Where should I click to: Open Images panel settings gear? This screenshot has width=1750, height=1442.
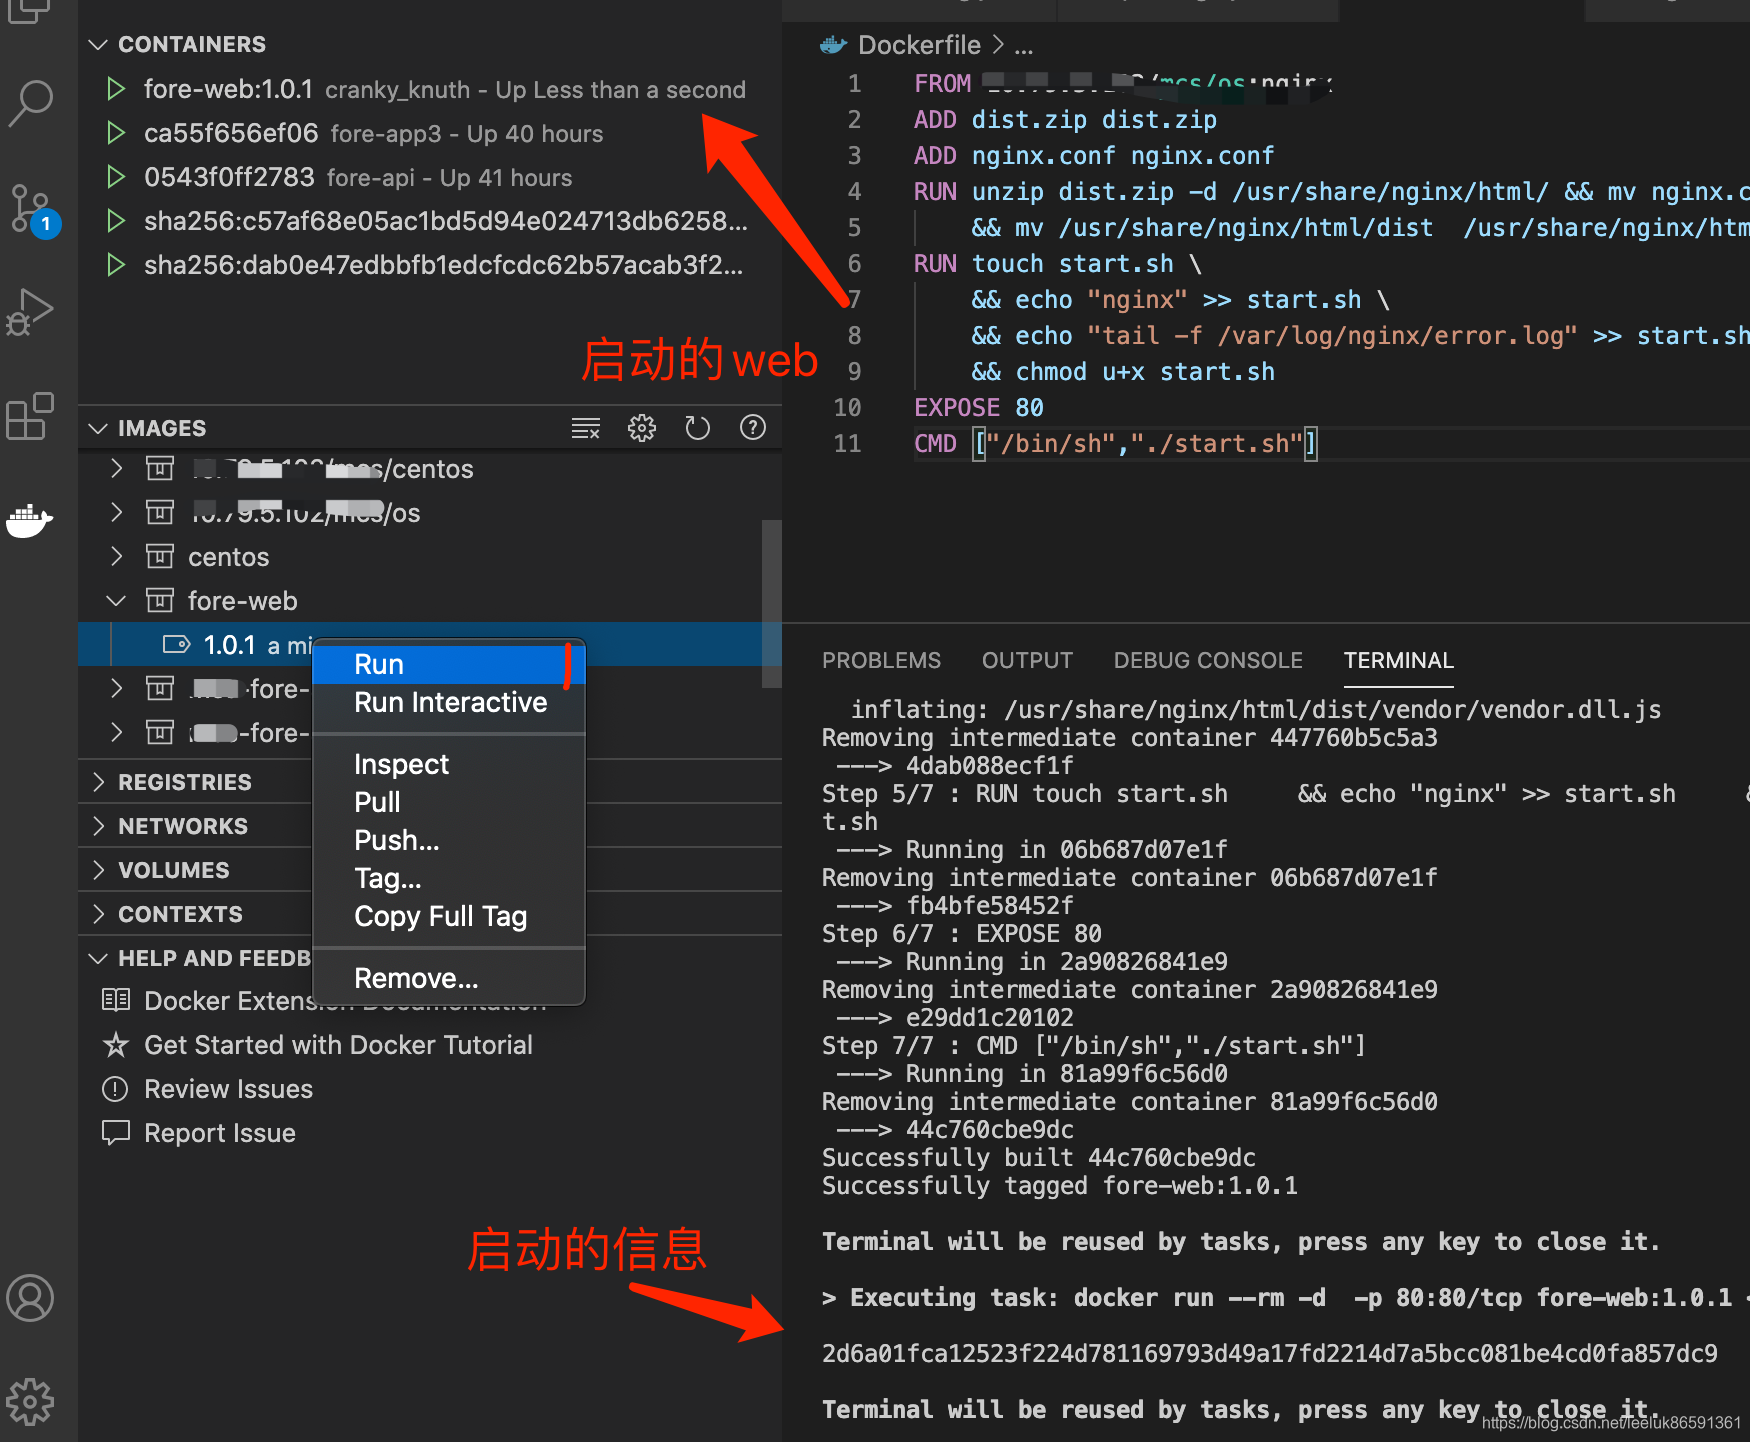[642, 428]
